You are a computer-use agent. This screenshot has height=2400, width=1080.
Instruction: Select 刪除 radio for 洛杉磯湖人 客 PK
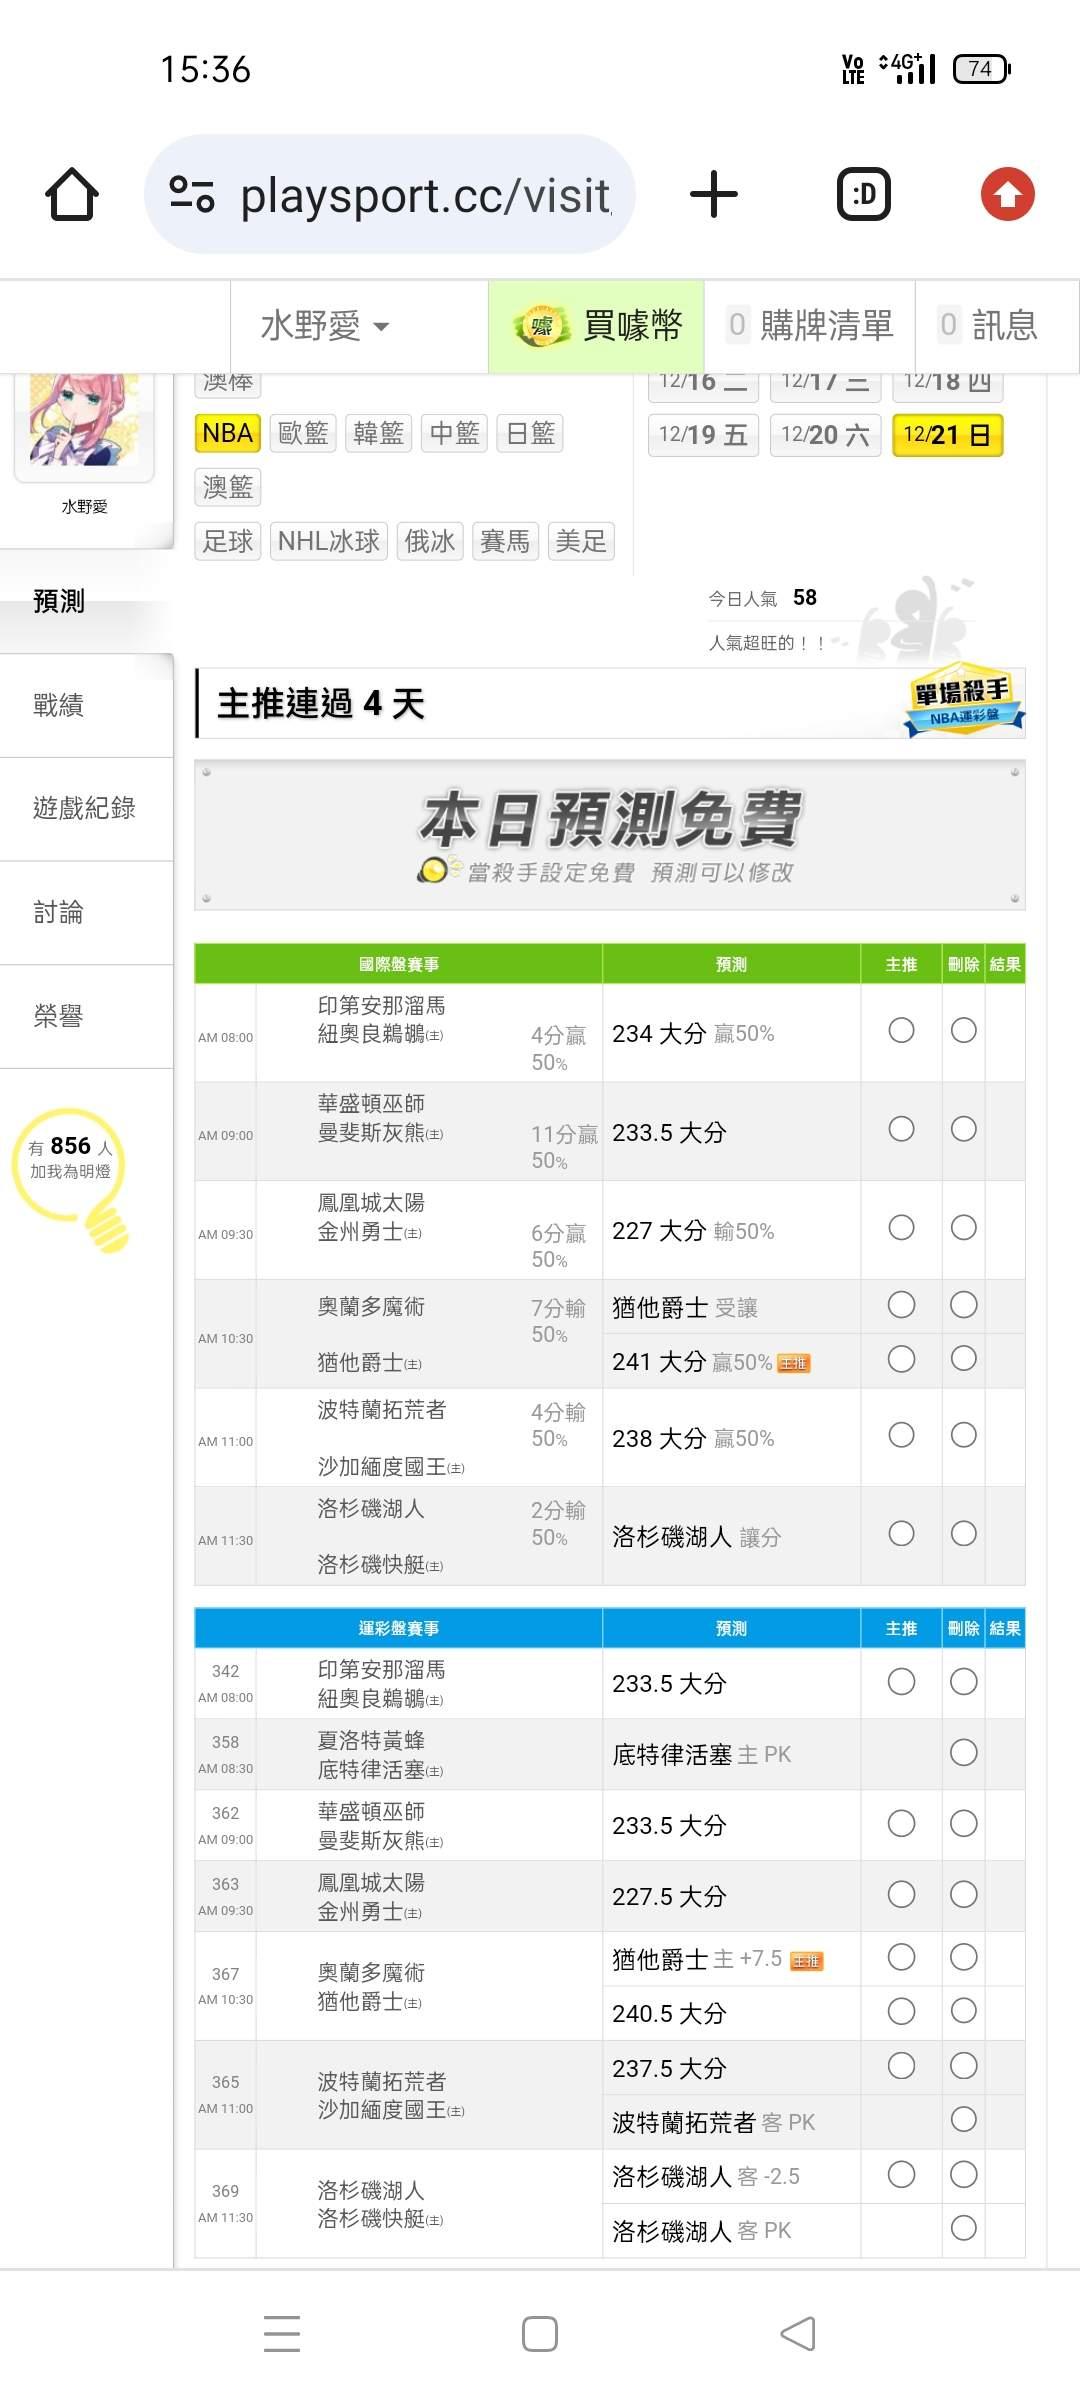[964, 2228]
